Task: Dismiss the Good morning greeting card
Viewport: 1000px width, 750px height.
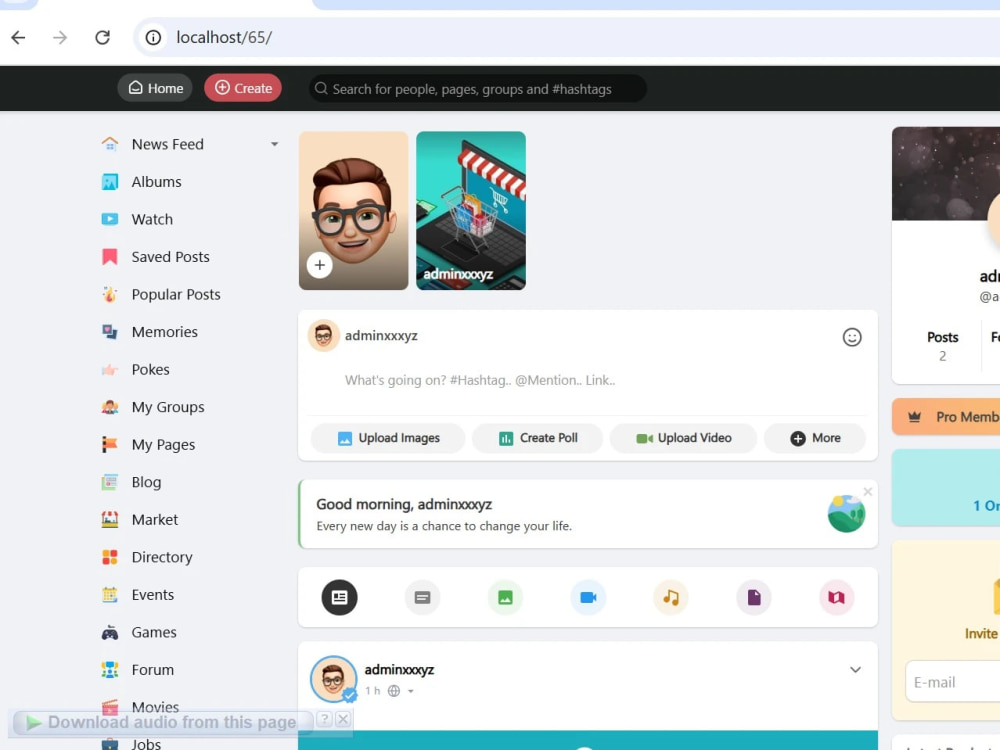Action: 867,492
